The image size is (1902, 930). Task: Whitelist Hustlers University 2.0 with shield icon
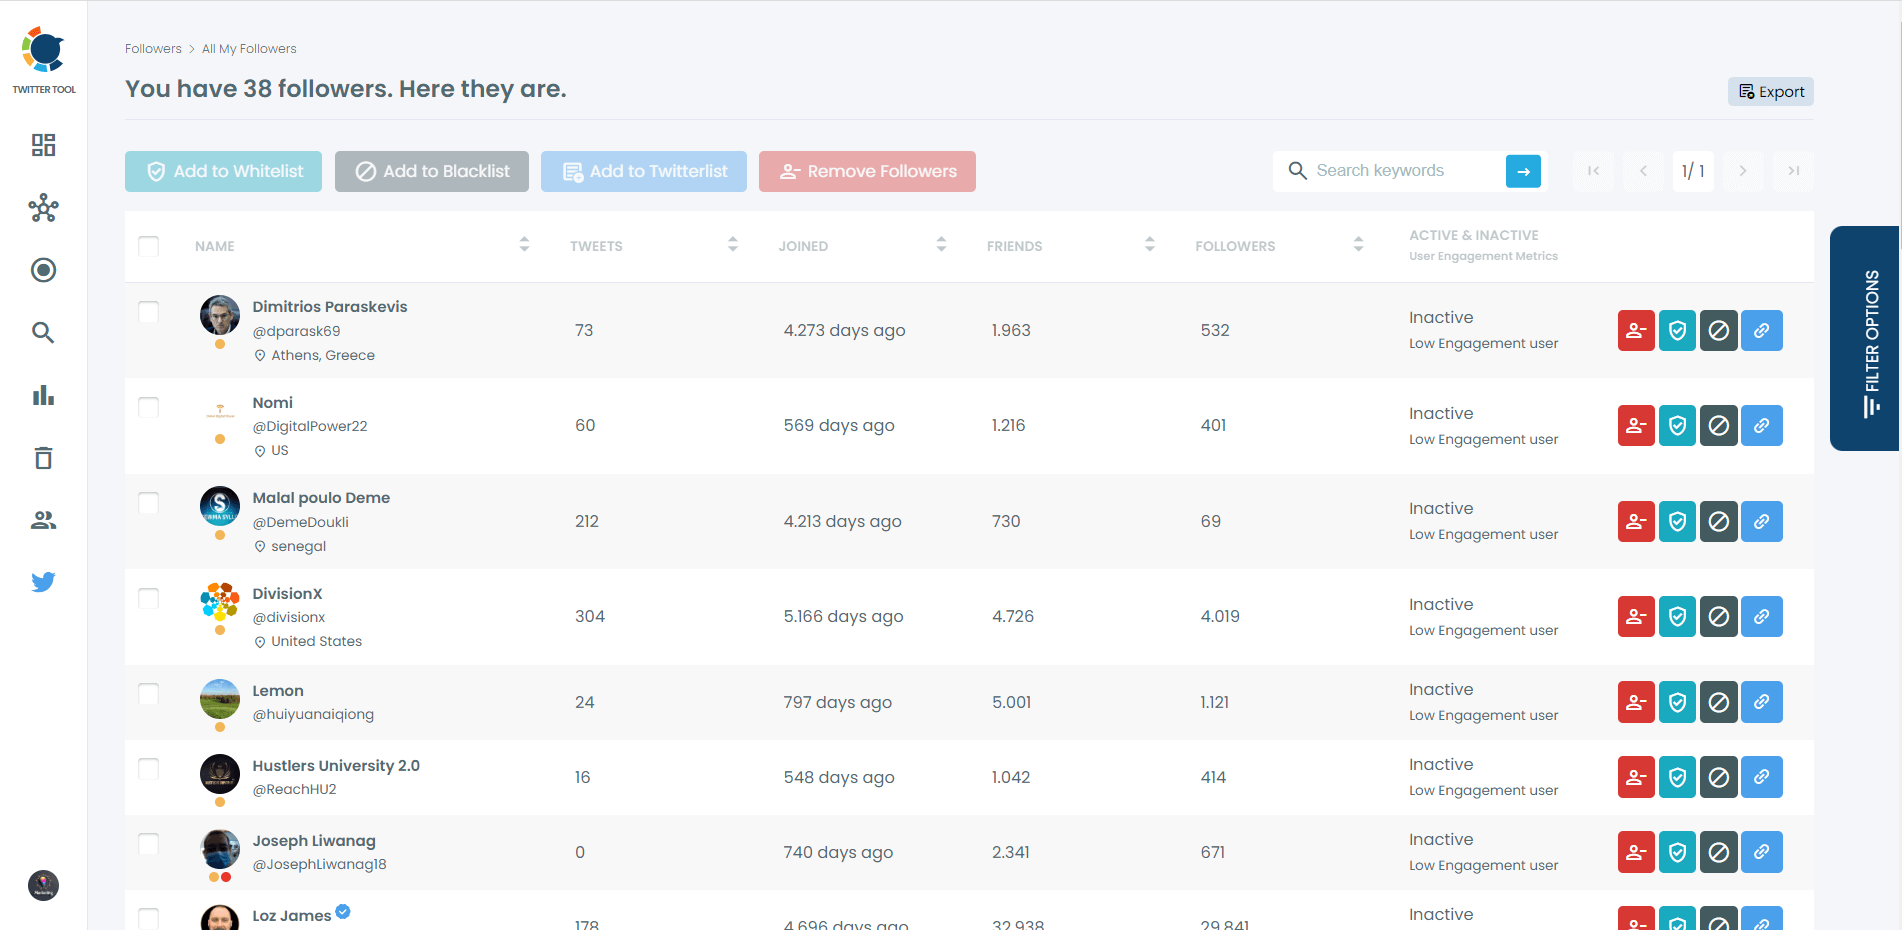pos(1677,777)
